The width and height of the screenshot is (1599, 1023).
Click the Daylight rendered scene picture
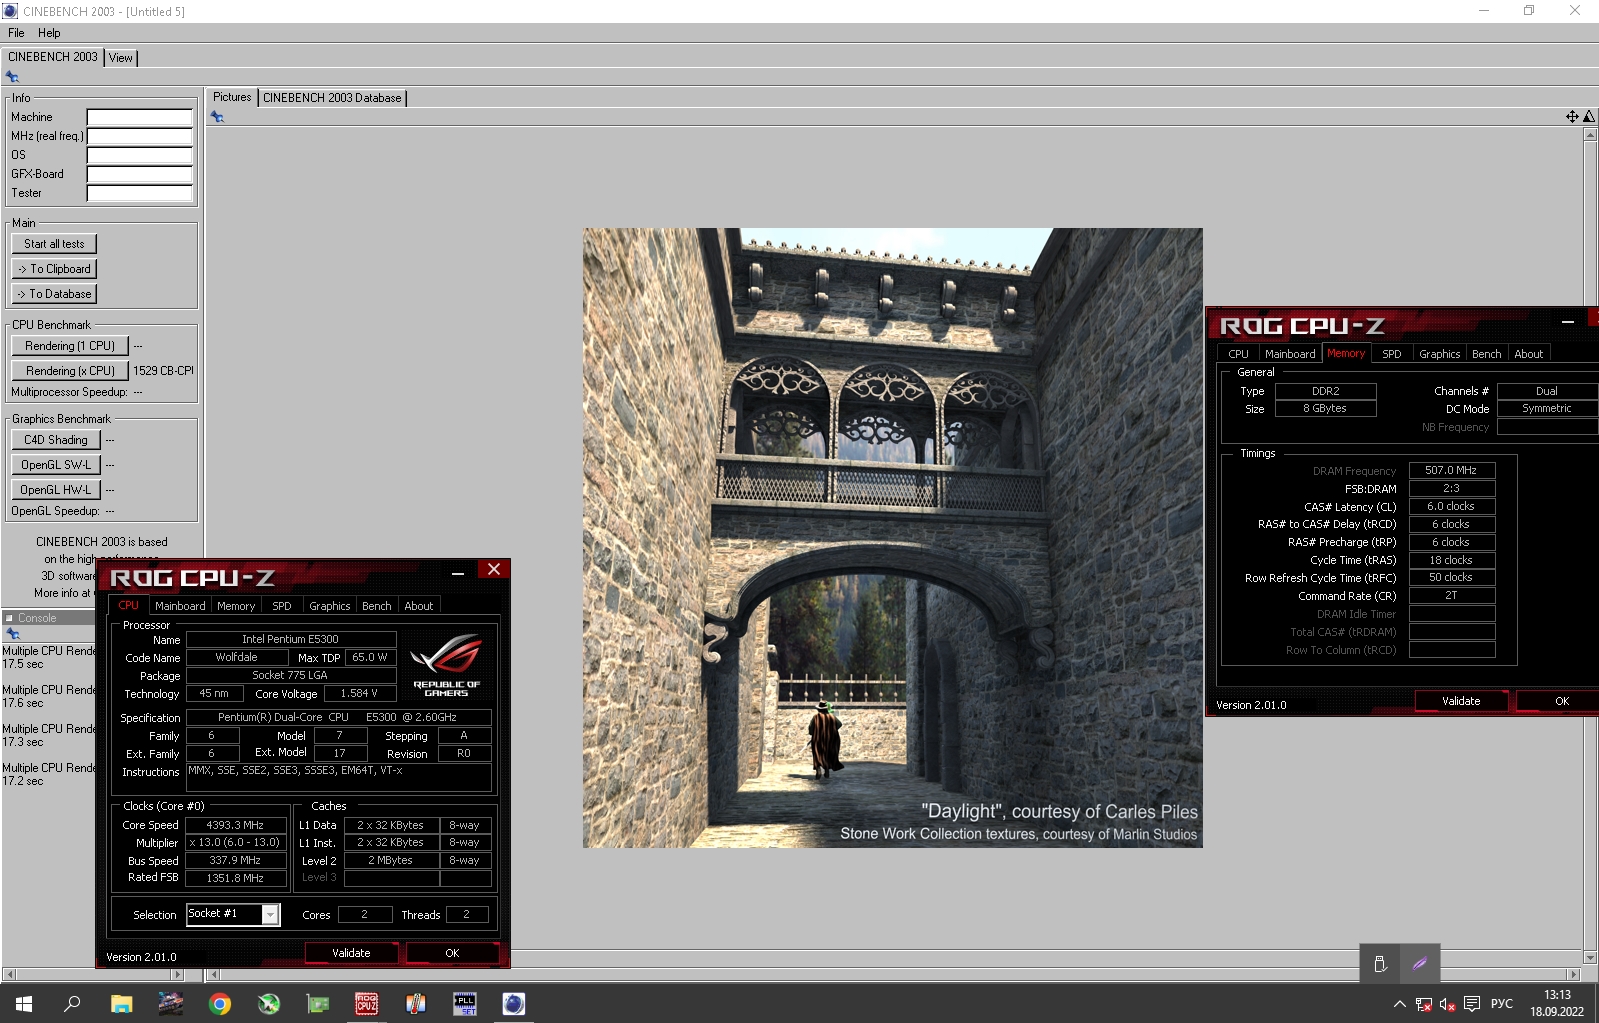892,538
